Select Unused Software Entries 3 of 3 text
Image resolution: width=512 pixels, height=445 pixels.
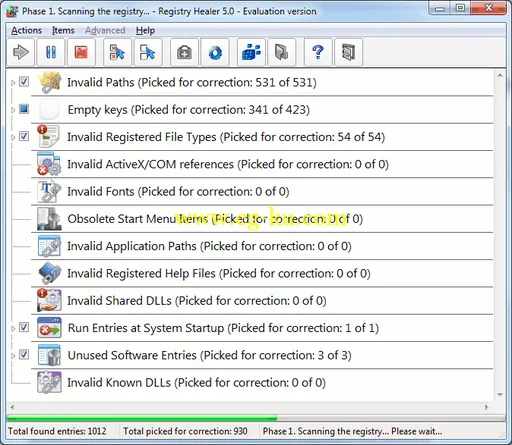(x=209, y=356)
